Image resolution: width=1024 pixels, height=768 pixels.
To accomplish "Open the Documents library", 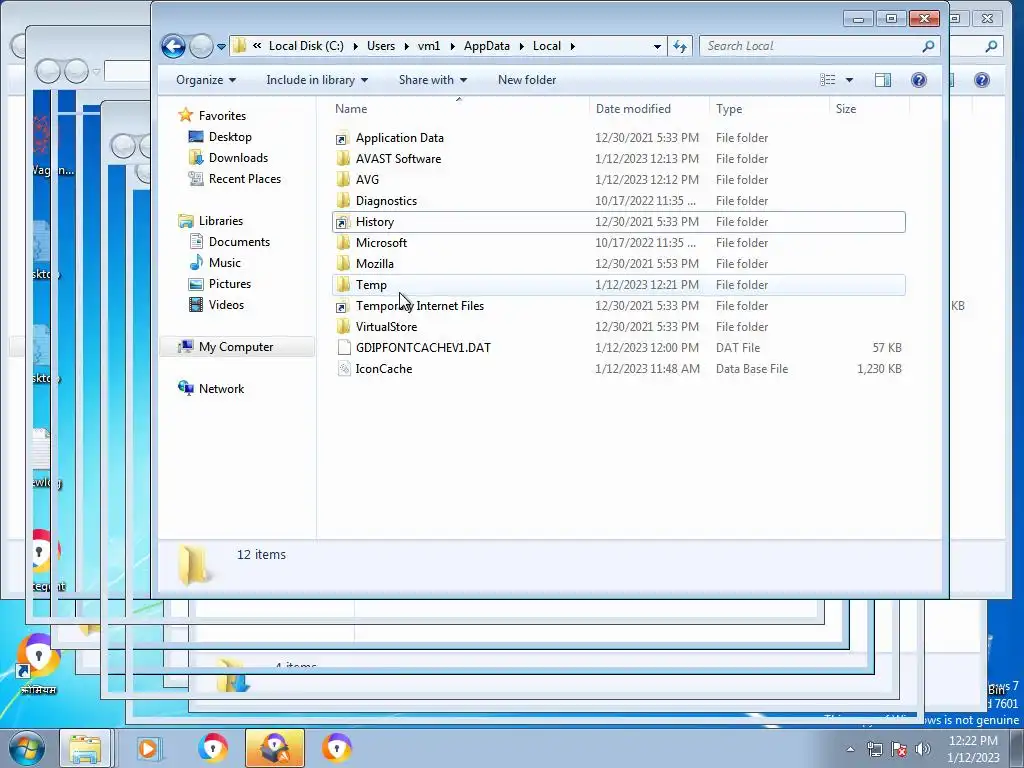I will tap(239, 242).
